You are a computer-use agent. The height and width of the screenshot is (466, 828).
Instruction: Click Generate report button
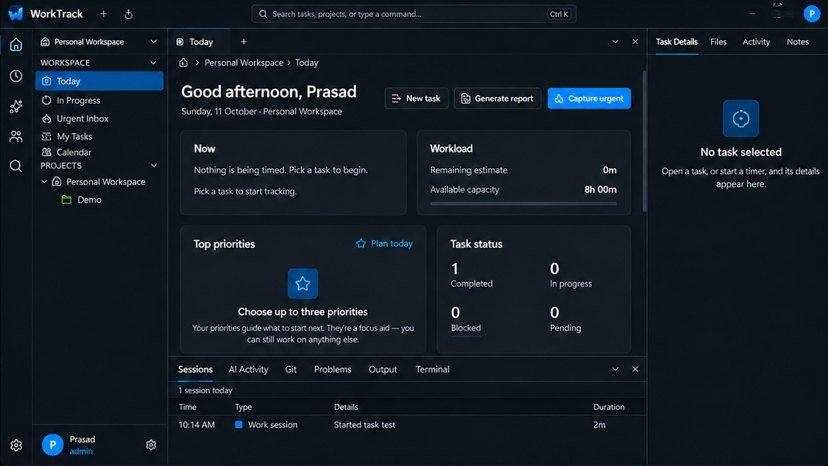pyautogui.click(x=497, y=98)
